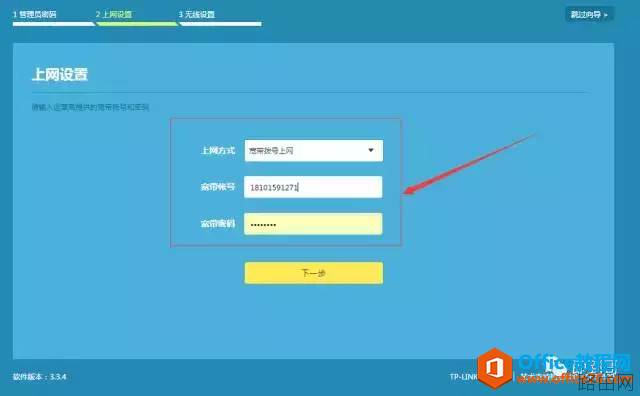Click the 宽带账号 field label

click(218, 187)
